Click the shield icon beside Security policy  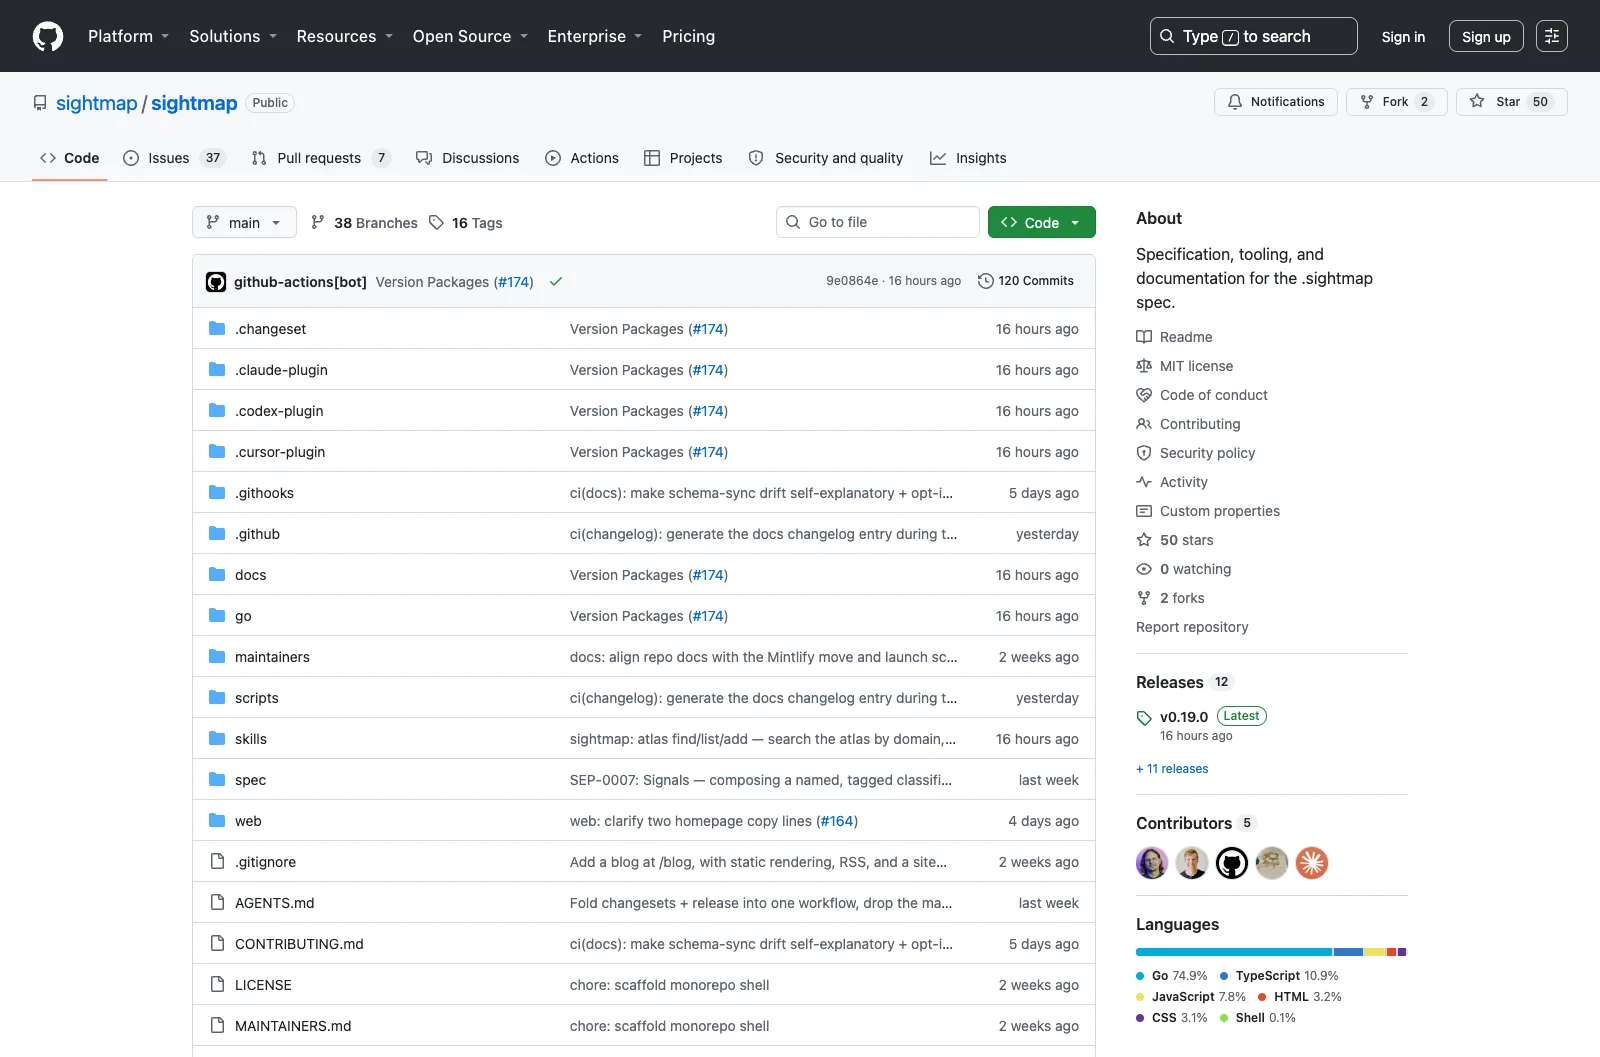click(1144, 453)
